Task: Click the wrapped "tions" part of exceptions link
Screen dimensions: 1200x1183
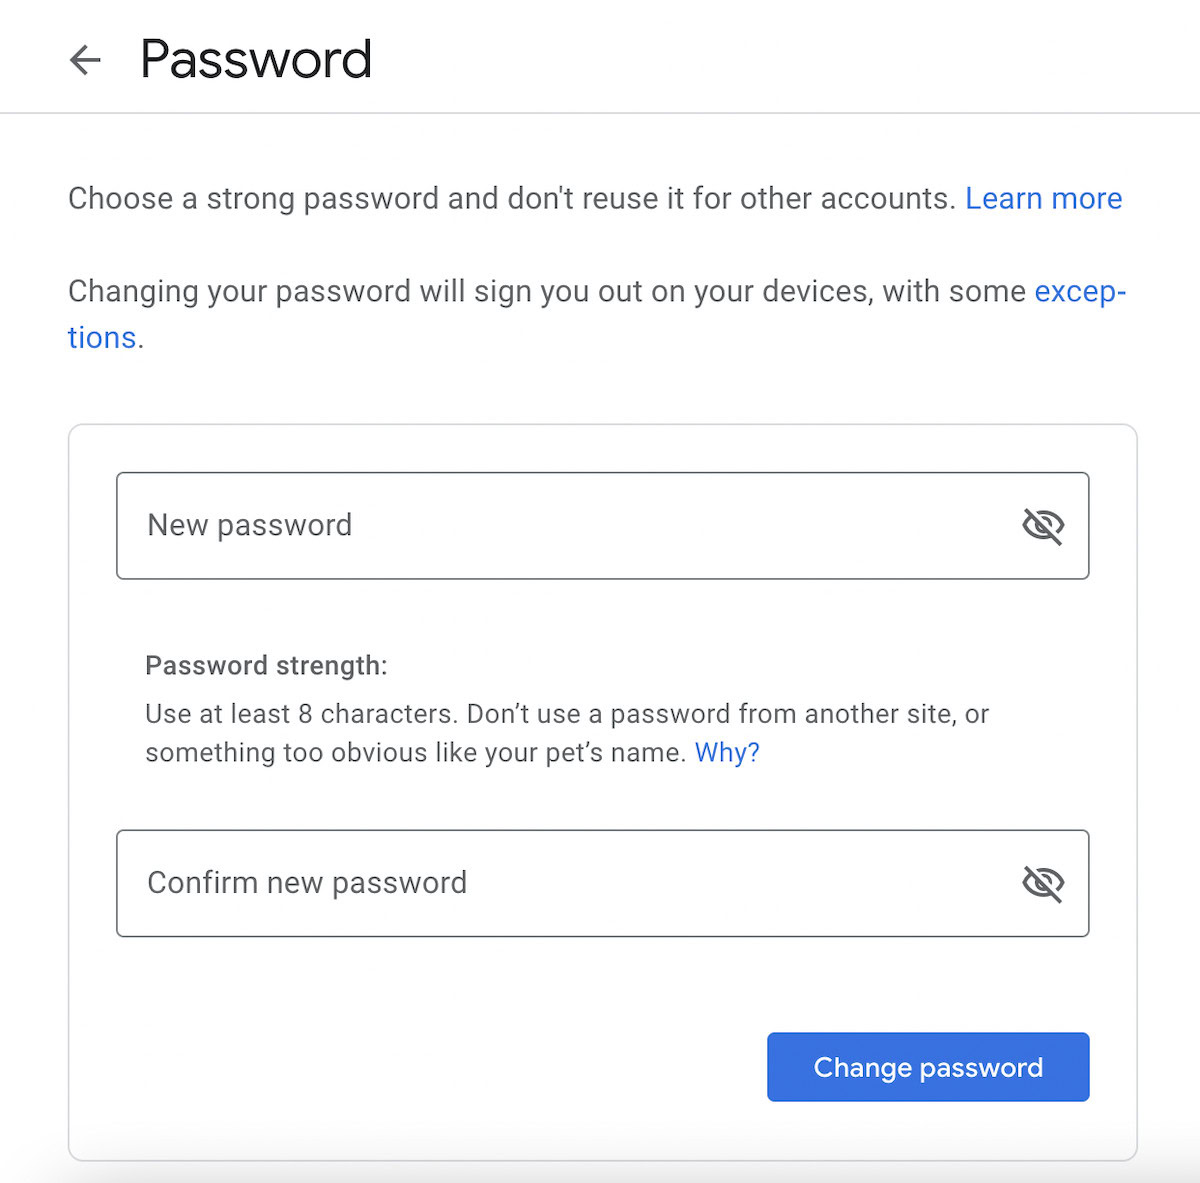Action: [102, 338]
